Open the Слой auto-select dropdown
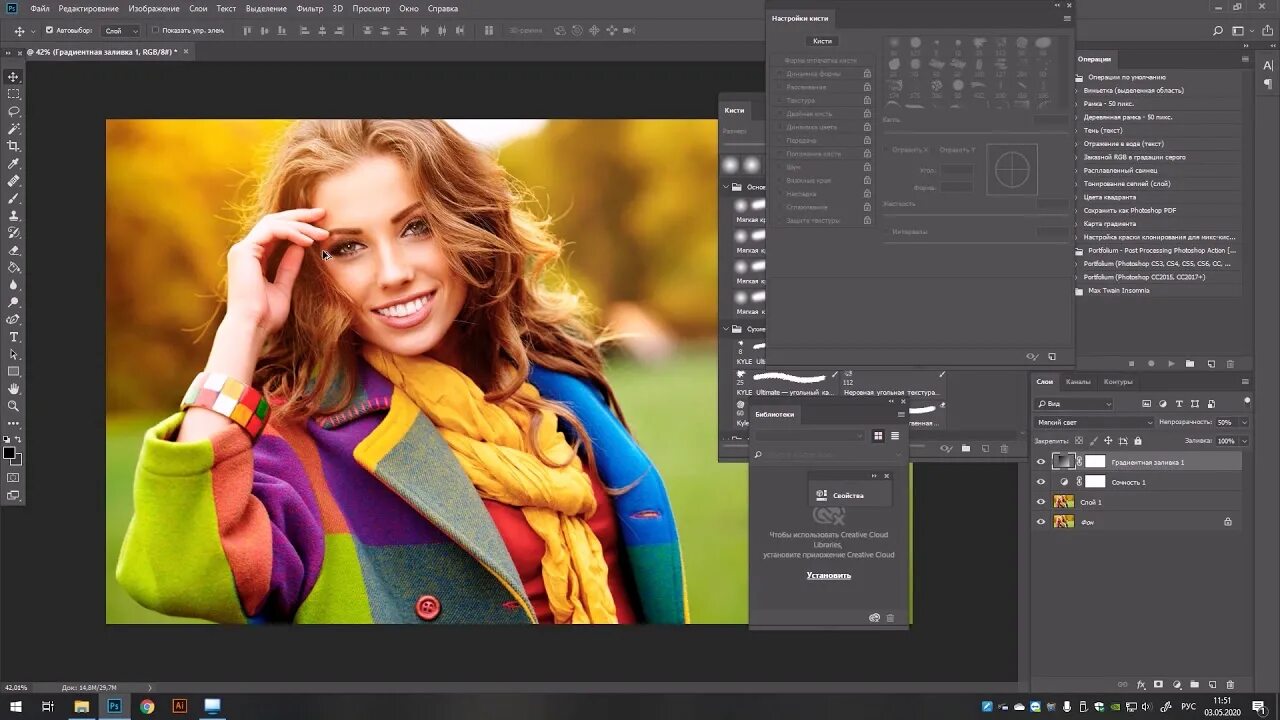 121,31
